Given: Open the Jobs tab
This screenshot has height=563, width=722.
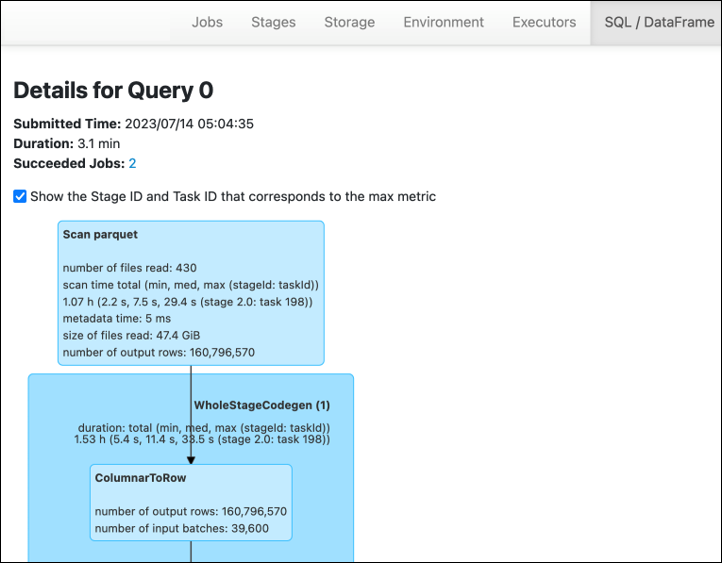Looking at the screenshot, I should 207,22.
